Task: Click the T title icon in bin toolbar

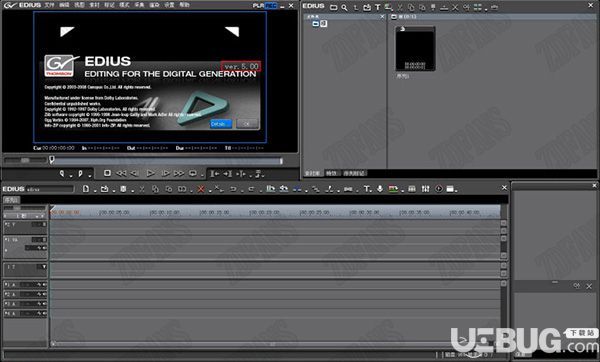Action: (x=377, y=7)
